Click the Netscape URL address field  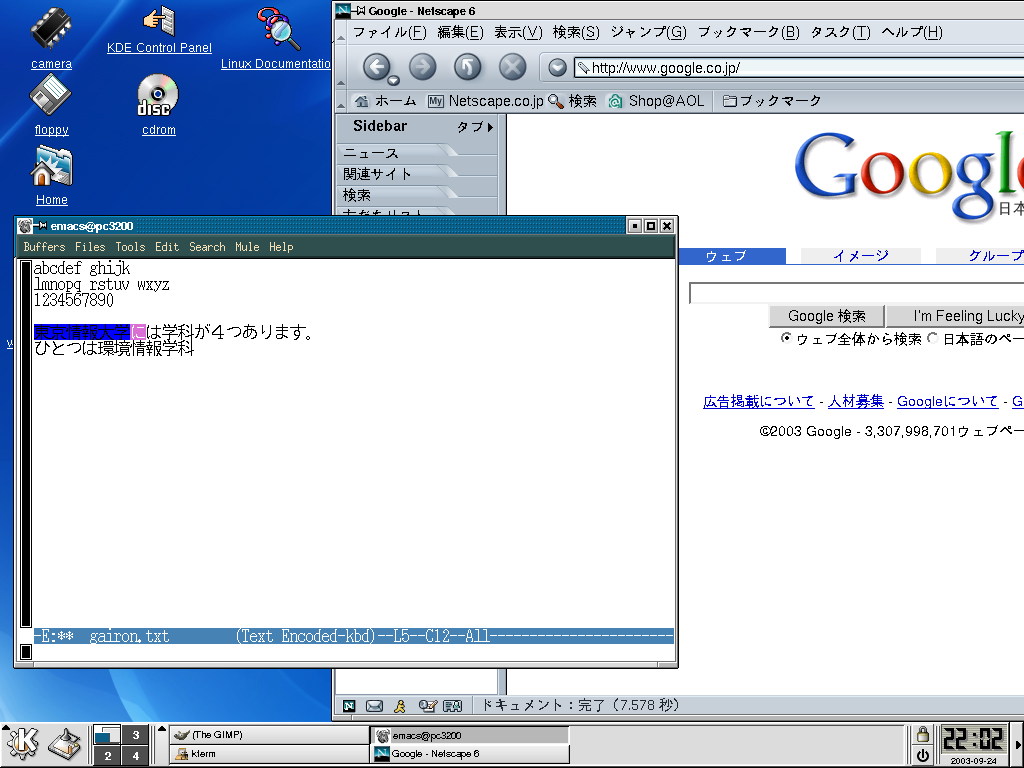799,67
